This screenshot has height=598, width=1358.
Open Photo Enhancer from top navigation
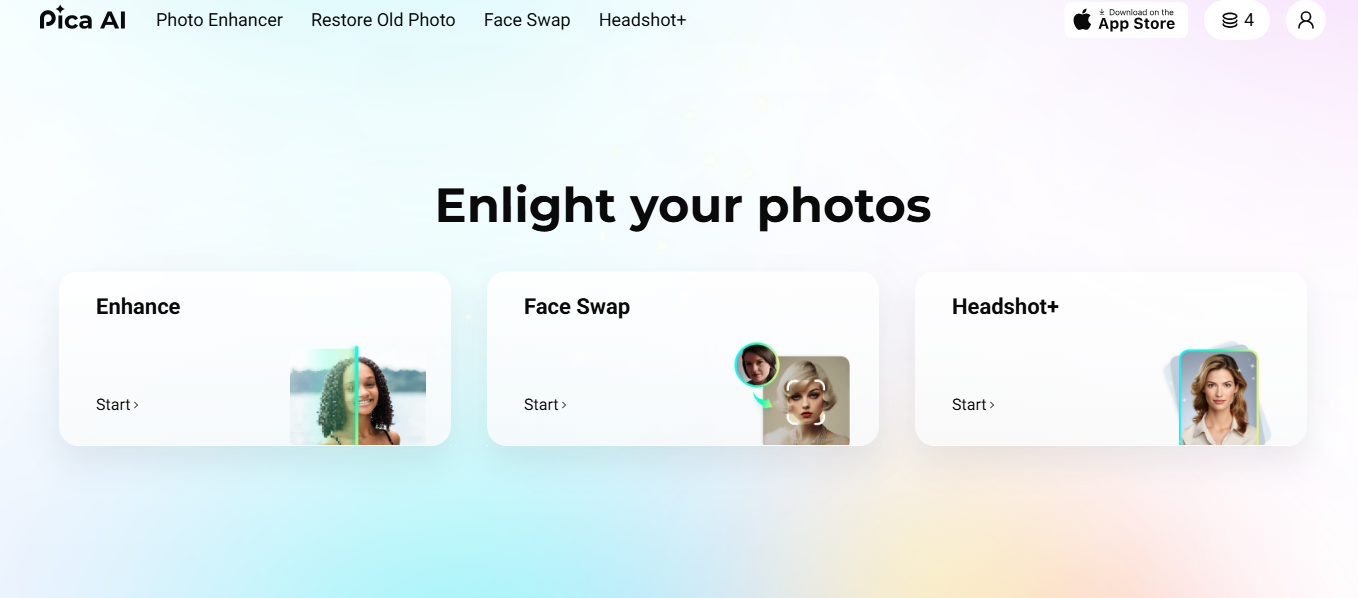tap(219, 20)
